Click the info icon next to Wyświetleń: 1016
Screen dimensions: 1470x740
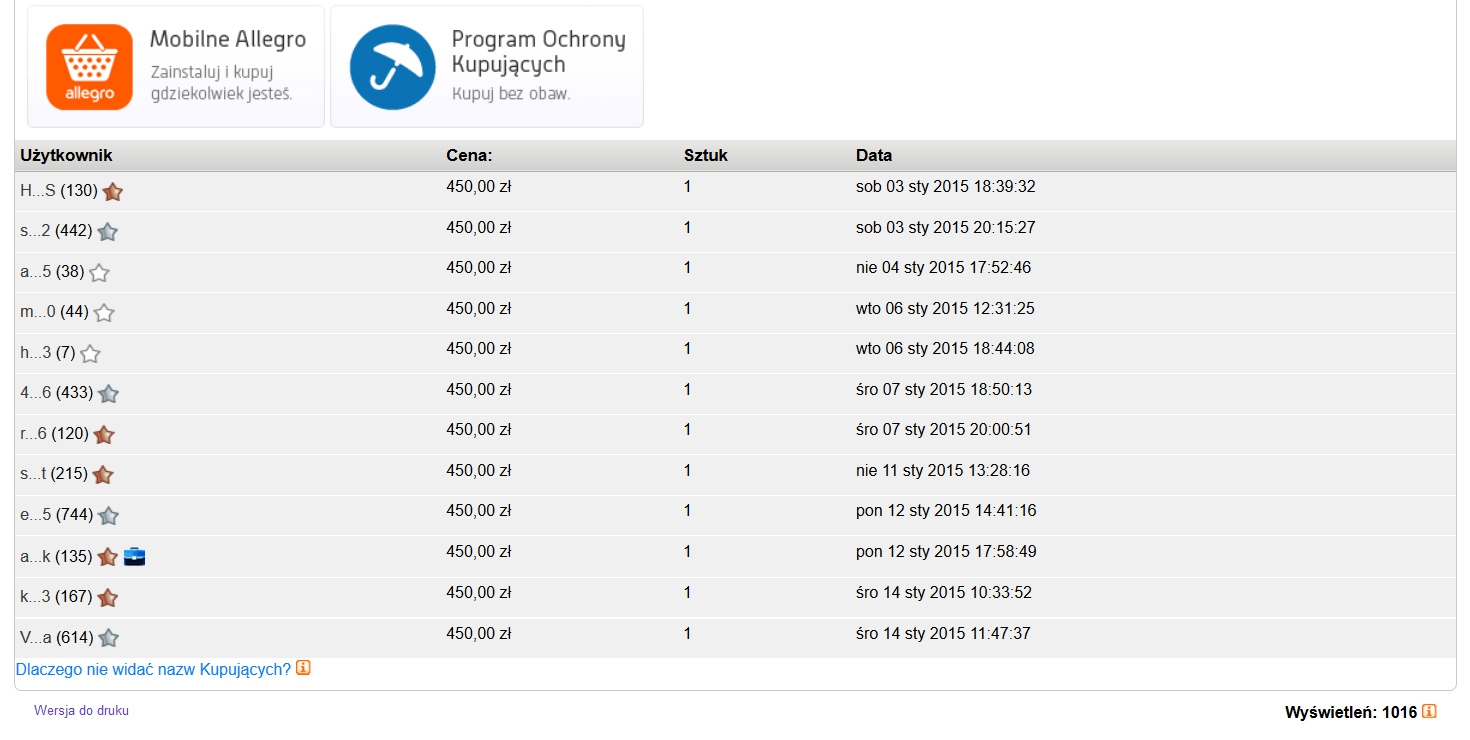tap(1429, 712)
